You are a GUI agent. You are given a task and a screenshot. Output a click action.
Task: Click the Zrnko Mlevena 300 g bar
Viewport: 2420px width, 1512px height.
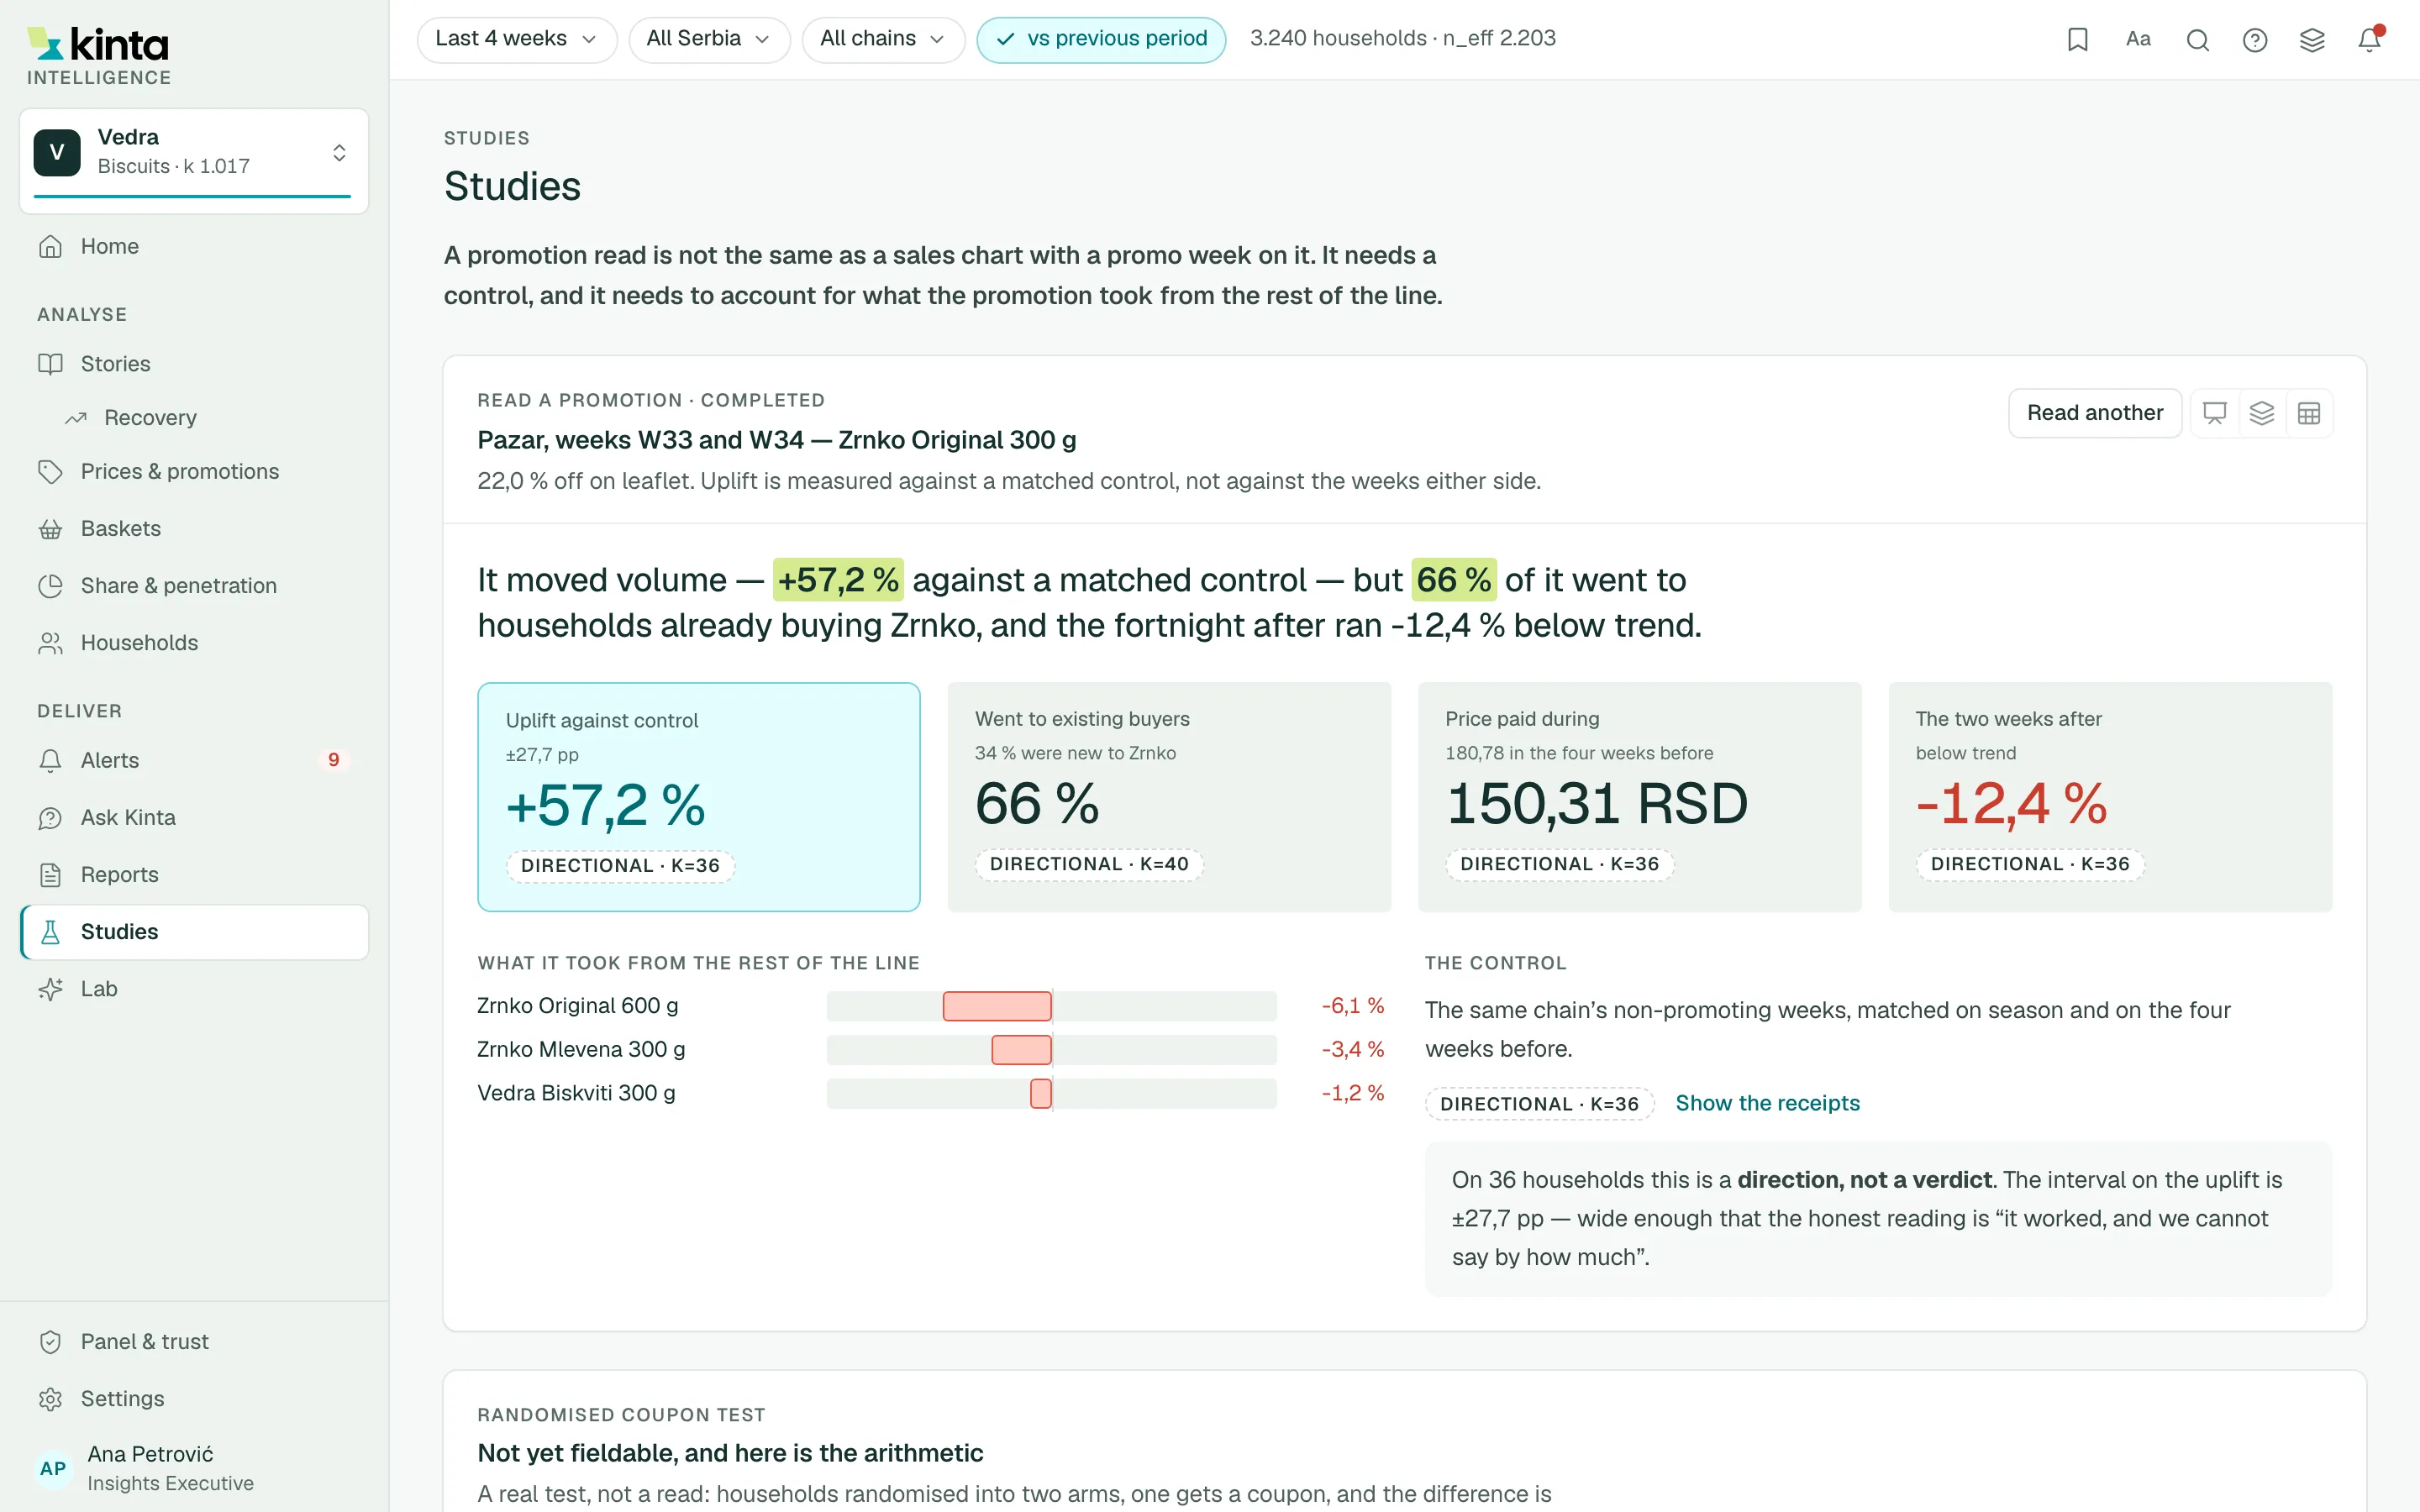click(1021, 1050)
